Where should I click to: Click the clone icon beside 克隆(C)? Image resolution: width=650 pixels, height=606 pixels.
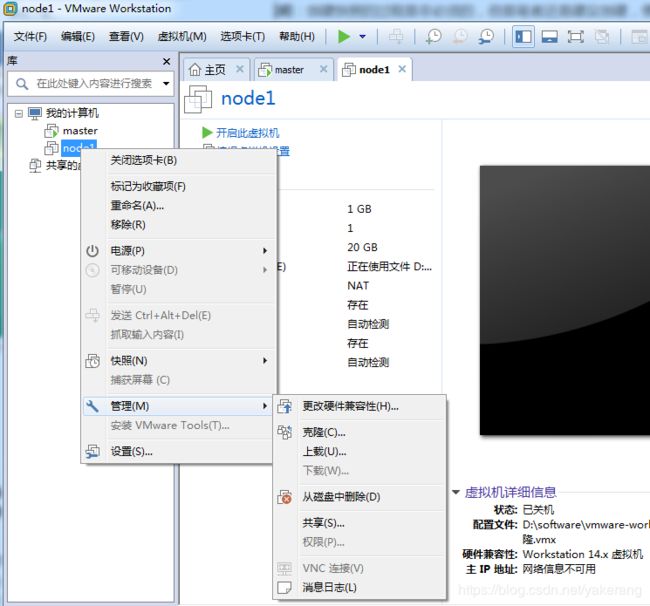(284, 432)
